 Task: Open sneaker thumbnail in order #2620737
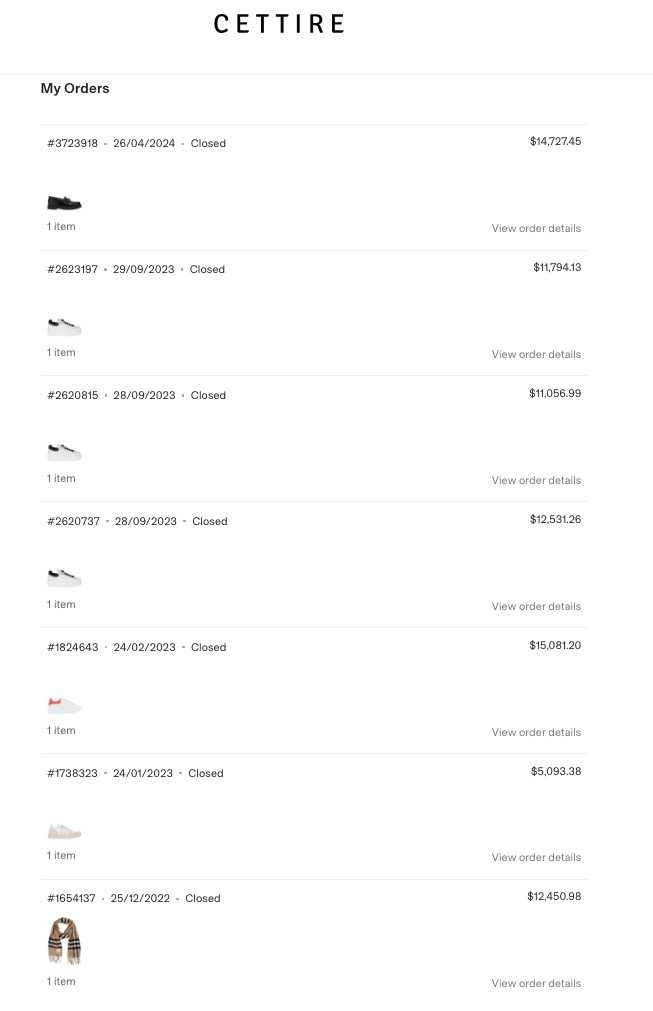pos(64,578)
